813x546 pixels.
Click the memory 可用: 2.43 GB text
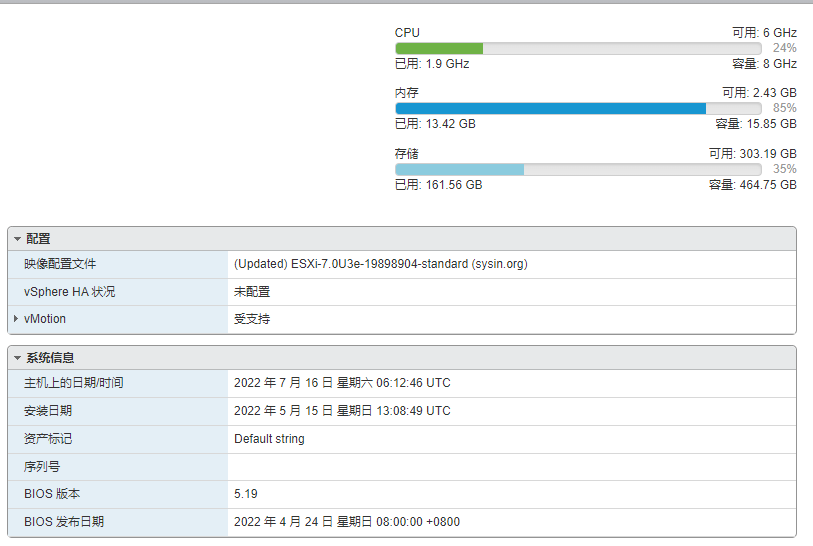[x=760, y=93]
